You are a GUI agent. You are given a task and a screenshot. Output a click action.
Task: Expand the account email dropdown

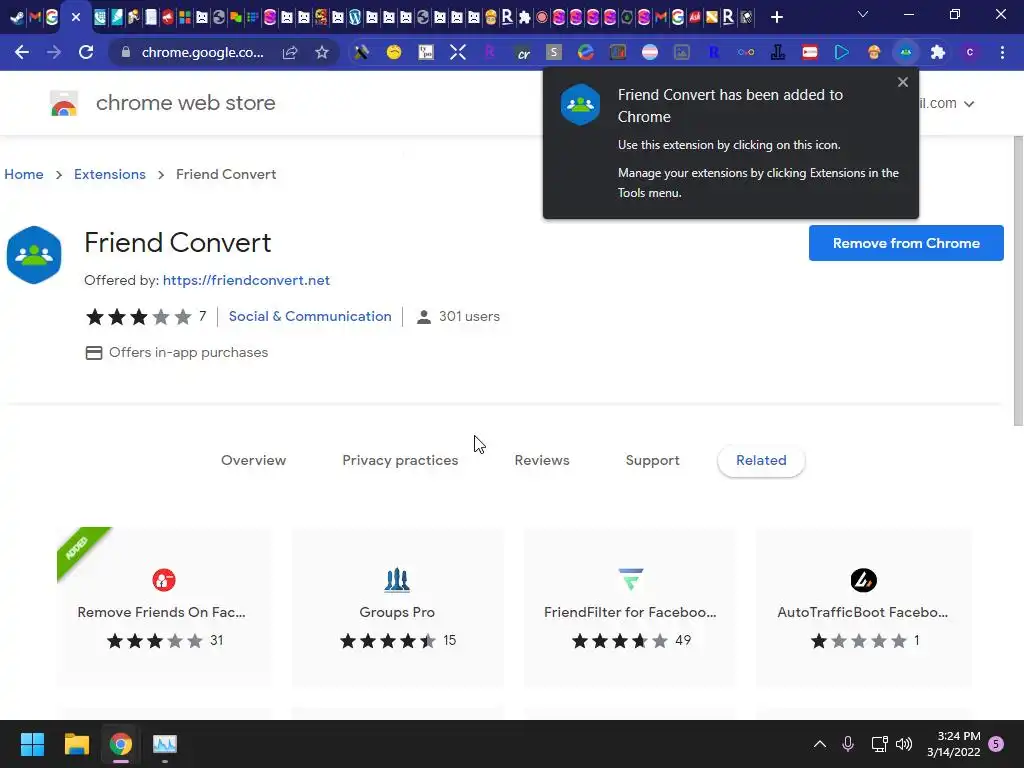coord(968,104)
